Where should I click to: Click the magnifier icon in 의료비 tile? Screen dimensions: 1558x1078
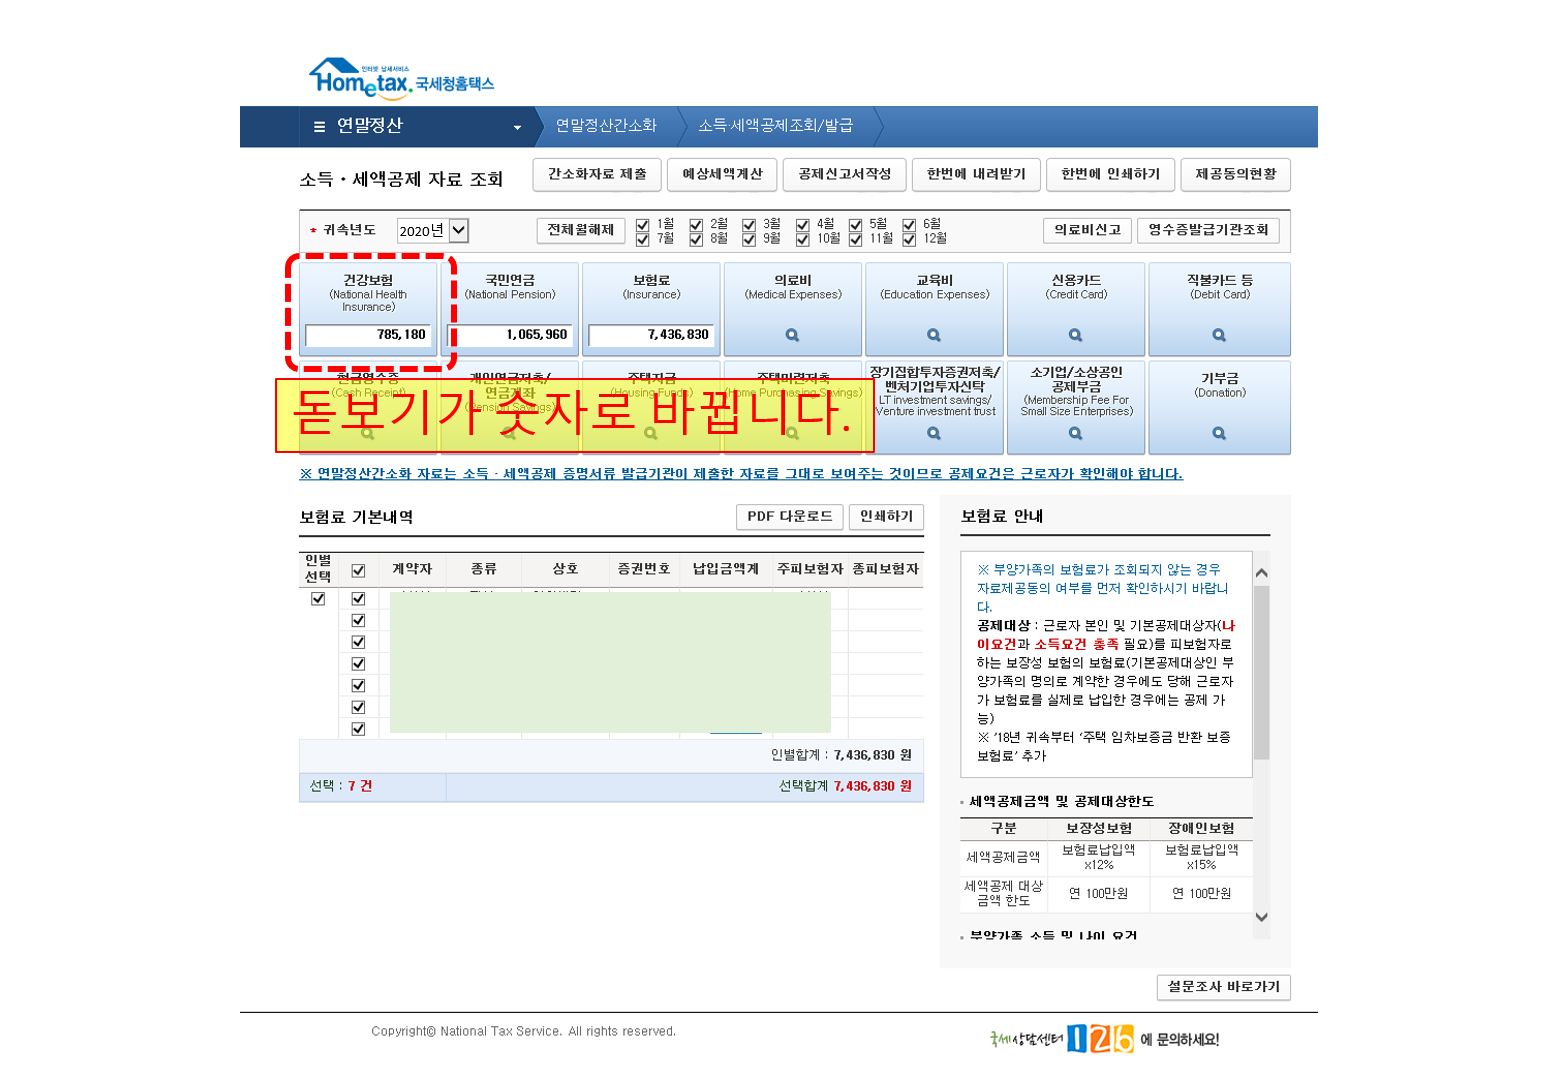click(792, 335)
